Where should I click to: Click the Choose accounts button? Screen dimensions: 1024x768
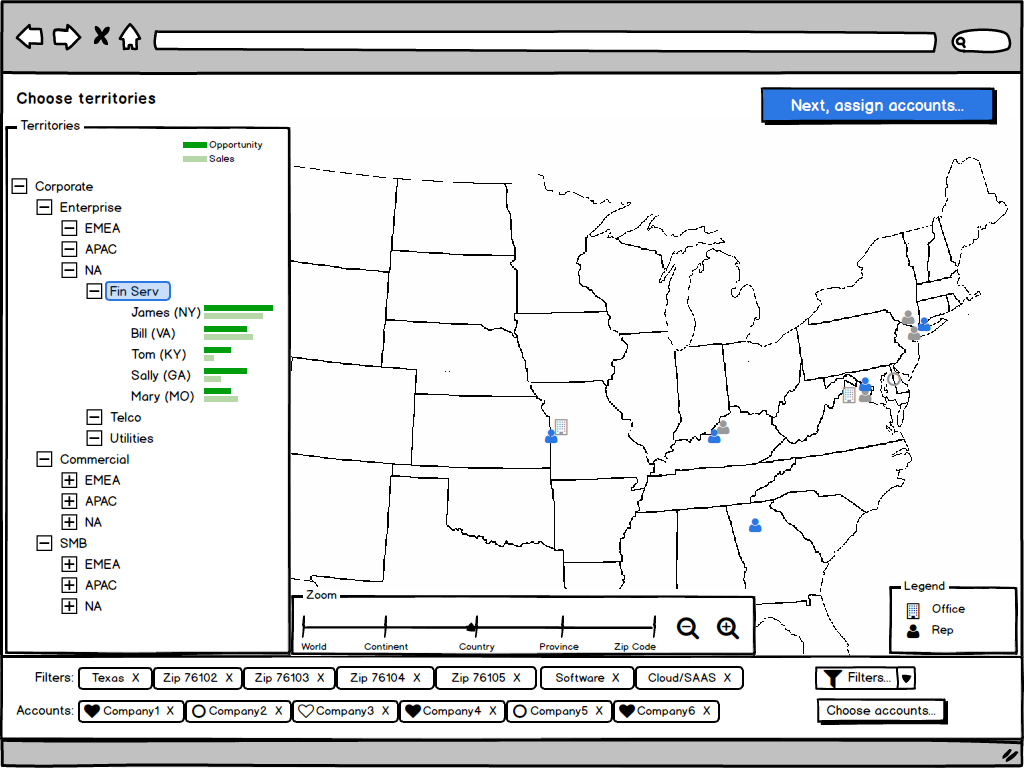881,710
